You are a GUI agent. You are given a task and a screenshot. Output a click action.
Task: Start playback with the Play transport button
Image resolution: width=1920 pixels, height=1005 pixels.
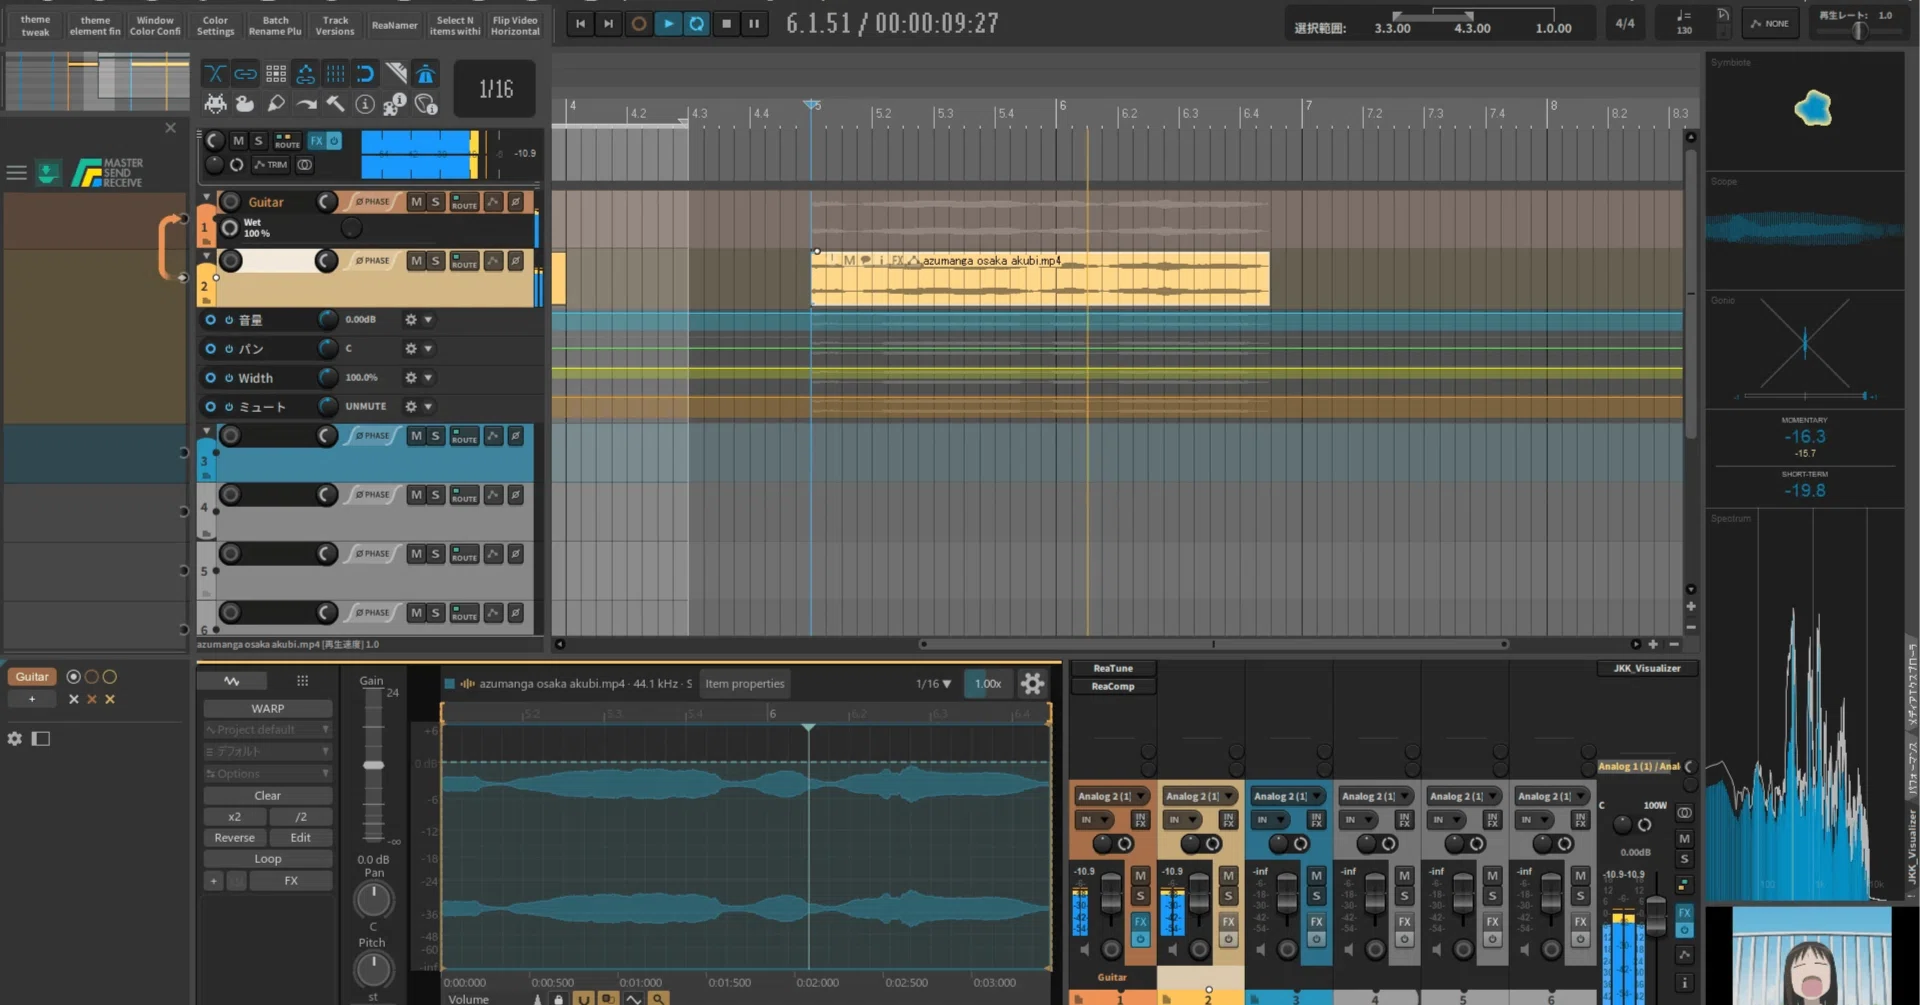(x=668, y=23)
